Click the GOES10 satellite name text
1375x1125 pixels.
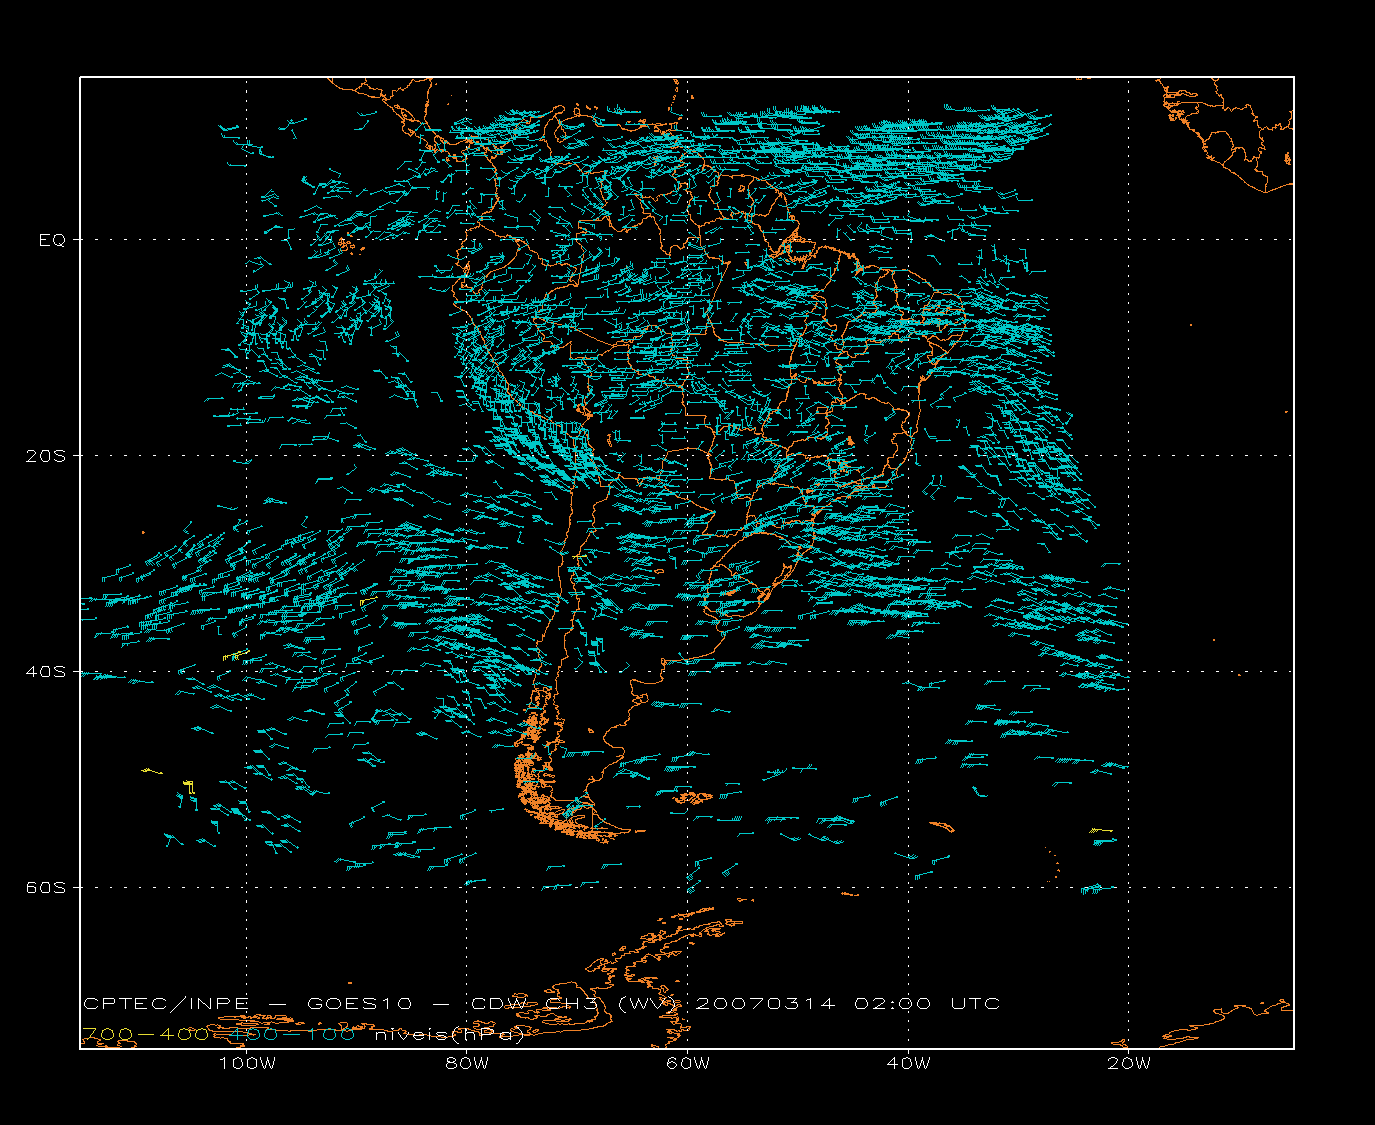(x=361, y=1004)
